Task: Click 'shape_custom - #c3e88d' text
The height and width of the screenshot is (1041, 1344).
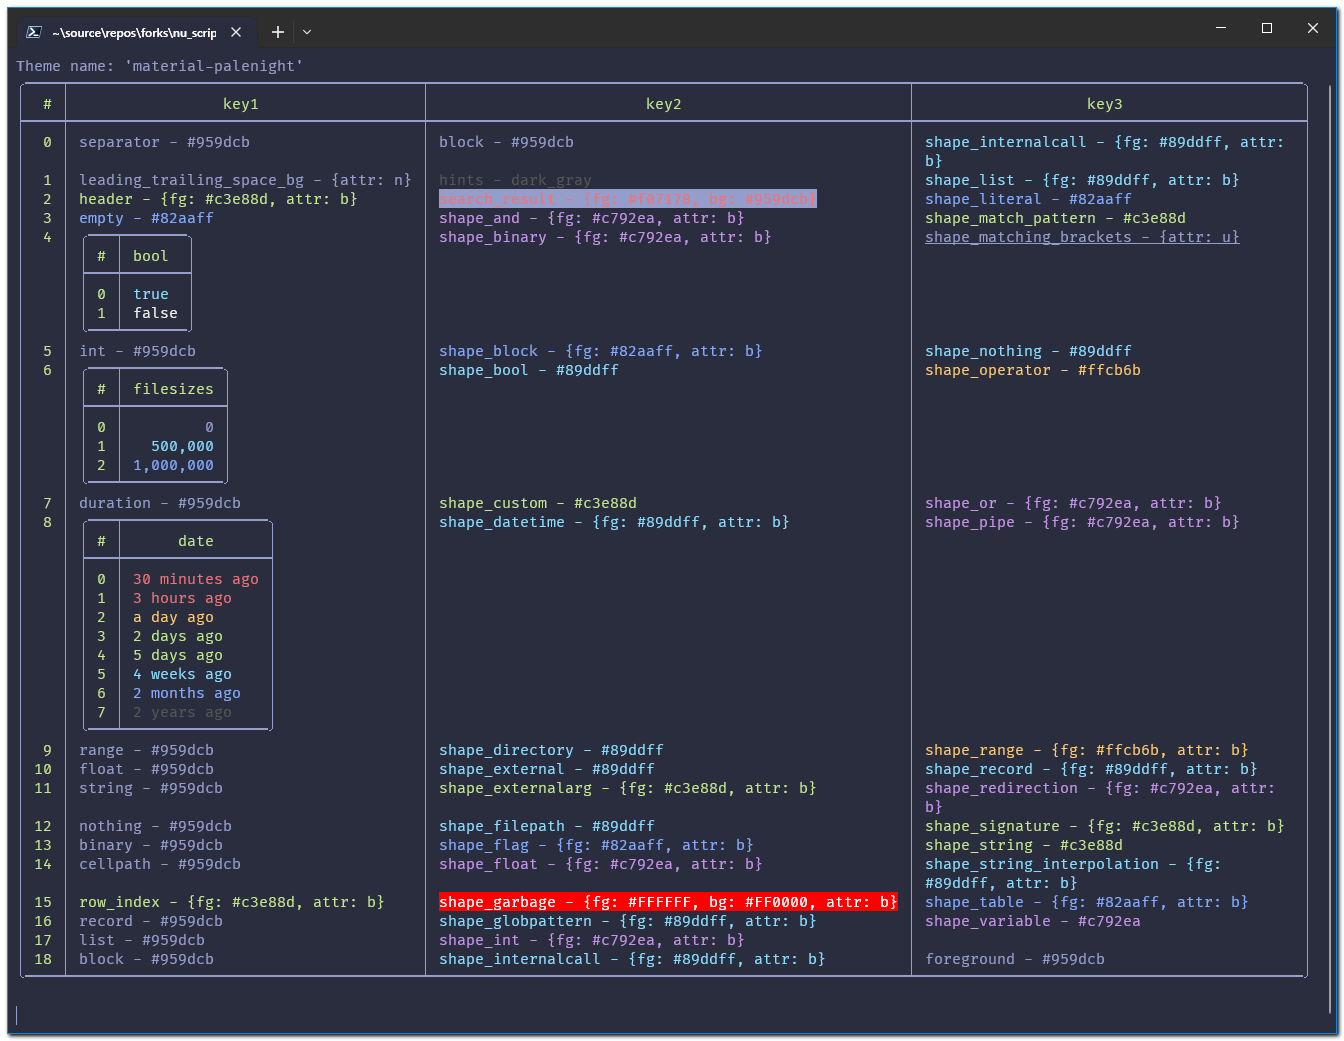Action: [x=538, y=503]
